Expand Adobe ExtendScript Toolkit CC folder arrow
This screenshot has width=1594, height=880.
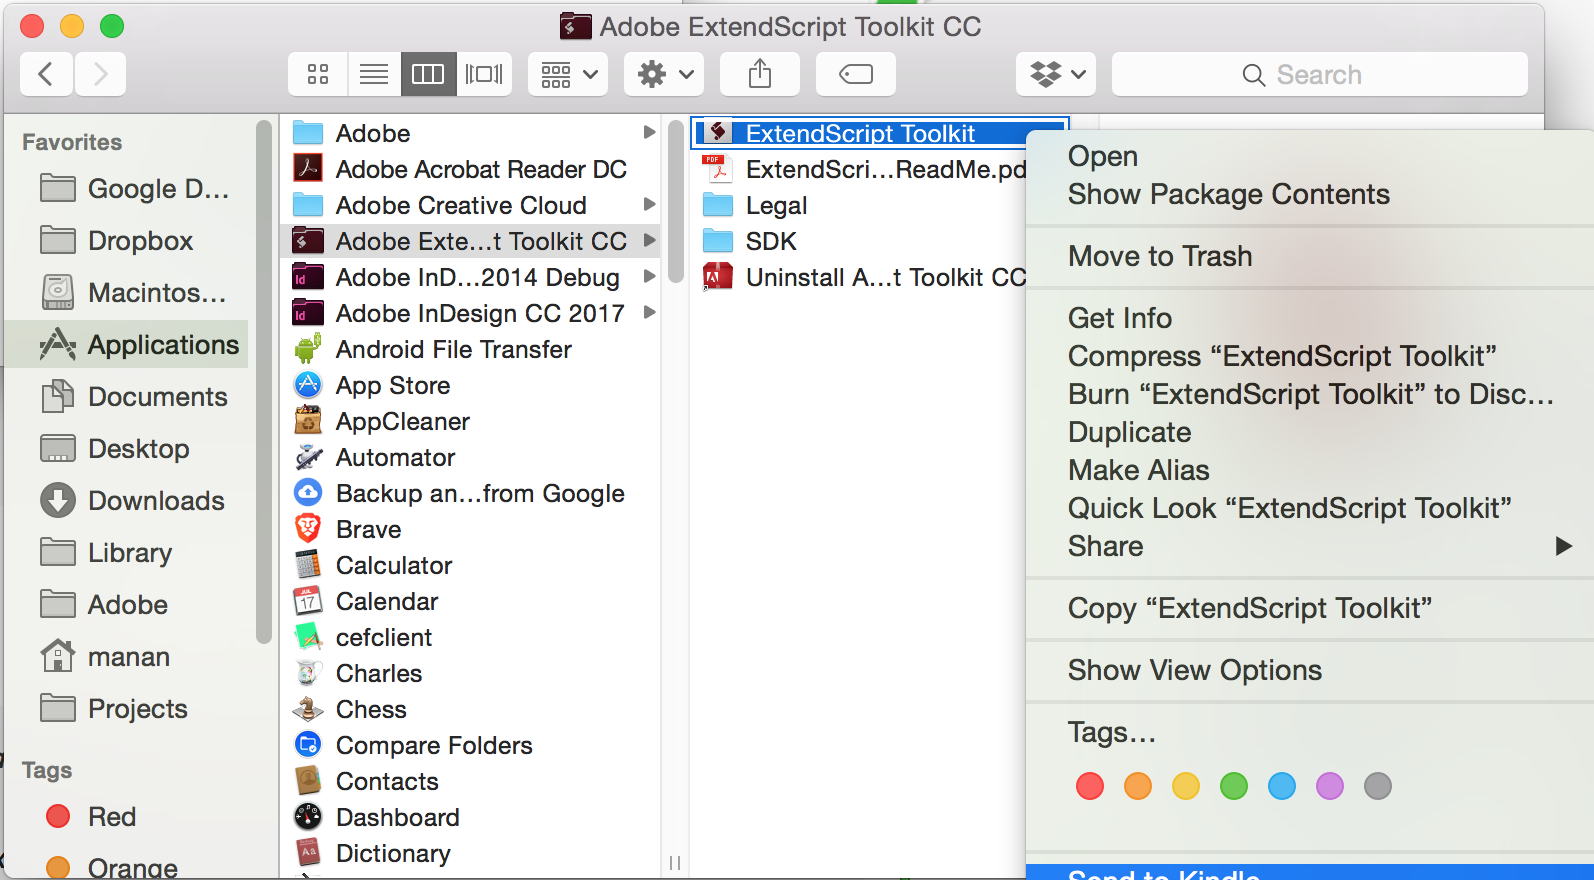pos(649,240)
